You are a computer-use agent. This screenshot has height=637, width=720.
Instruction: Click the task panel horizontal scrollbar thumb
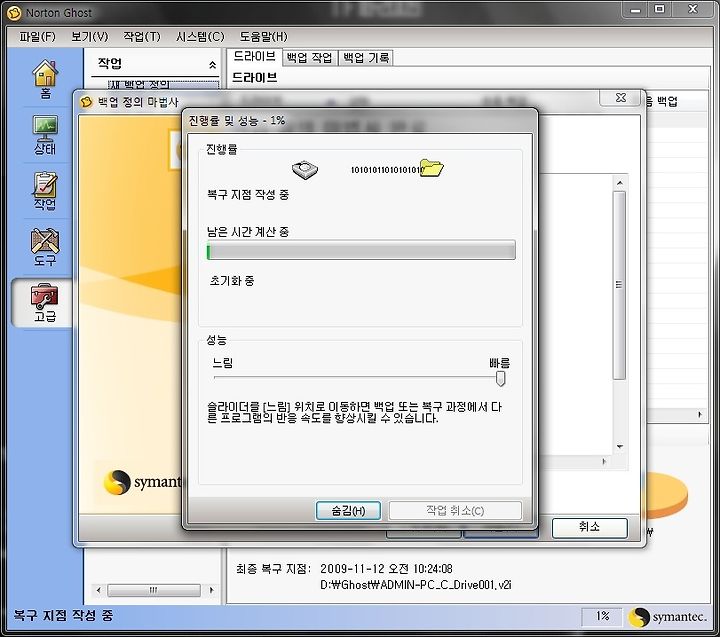point(154,590)
